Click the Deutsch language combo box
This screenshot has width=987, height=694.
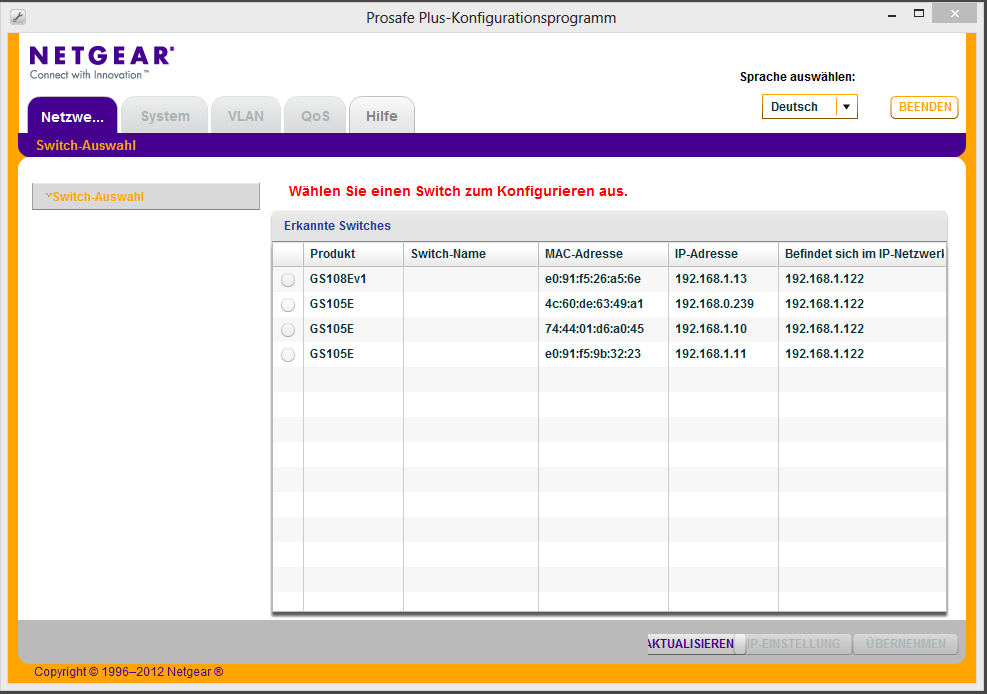[x=797, y=107]
